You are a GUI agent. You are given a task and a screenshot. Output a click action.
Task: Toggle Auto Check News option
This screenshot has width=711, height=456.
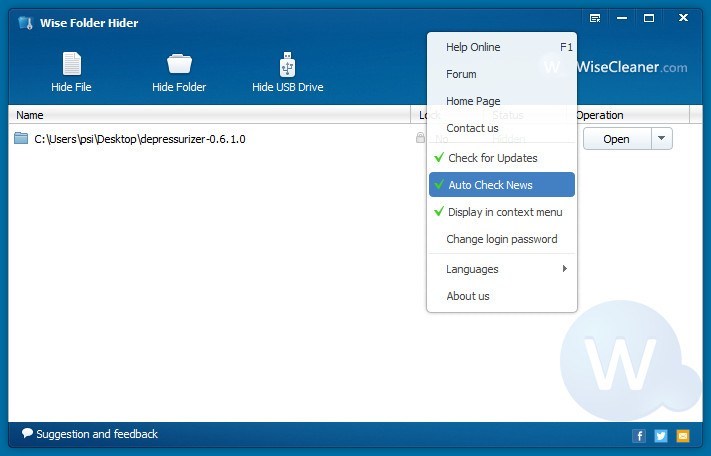(502, 184)
